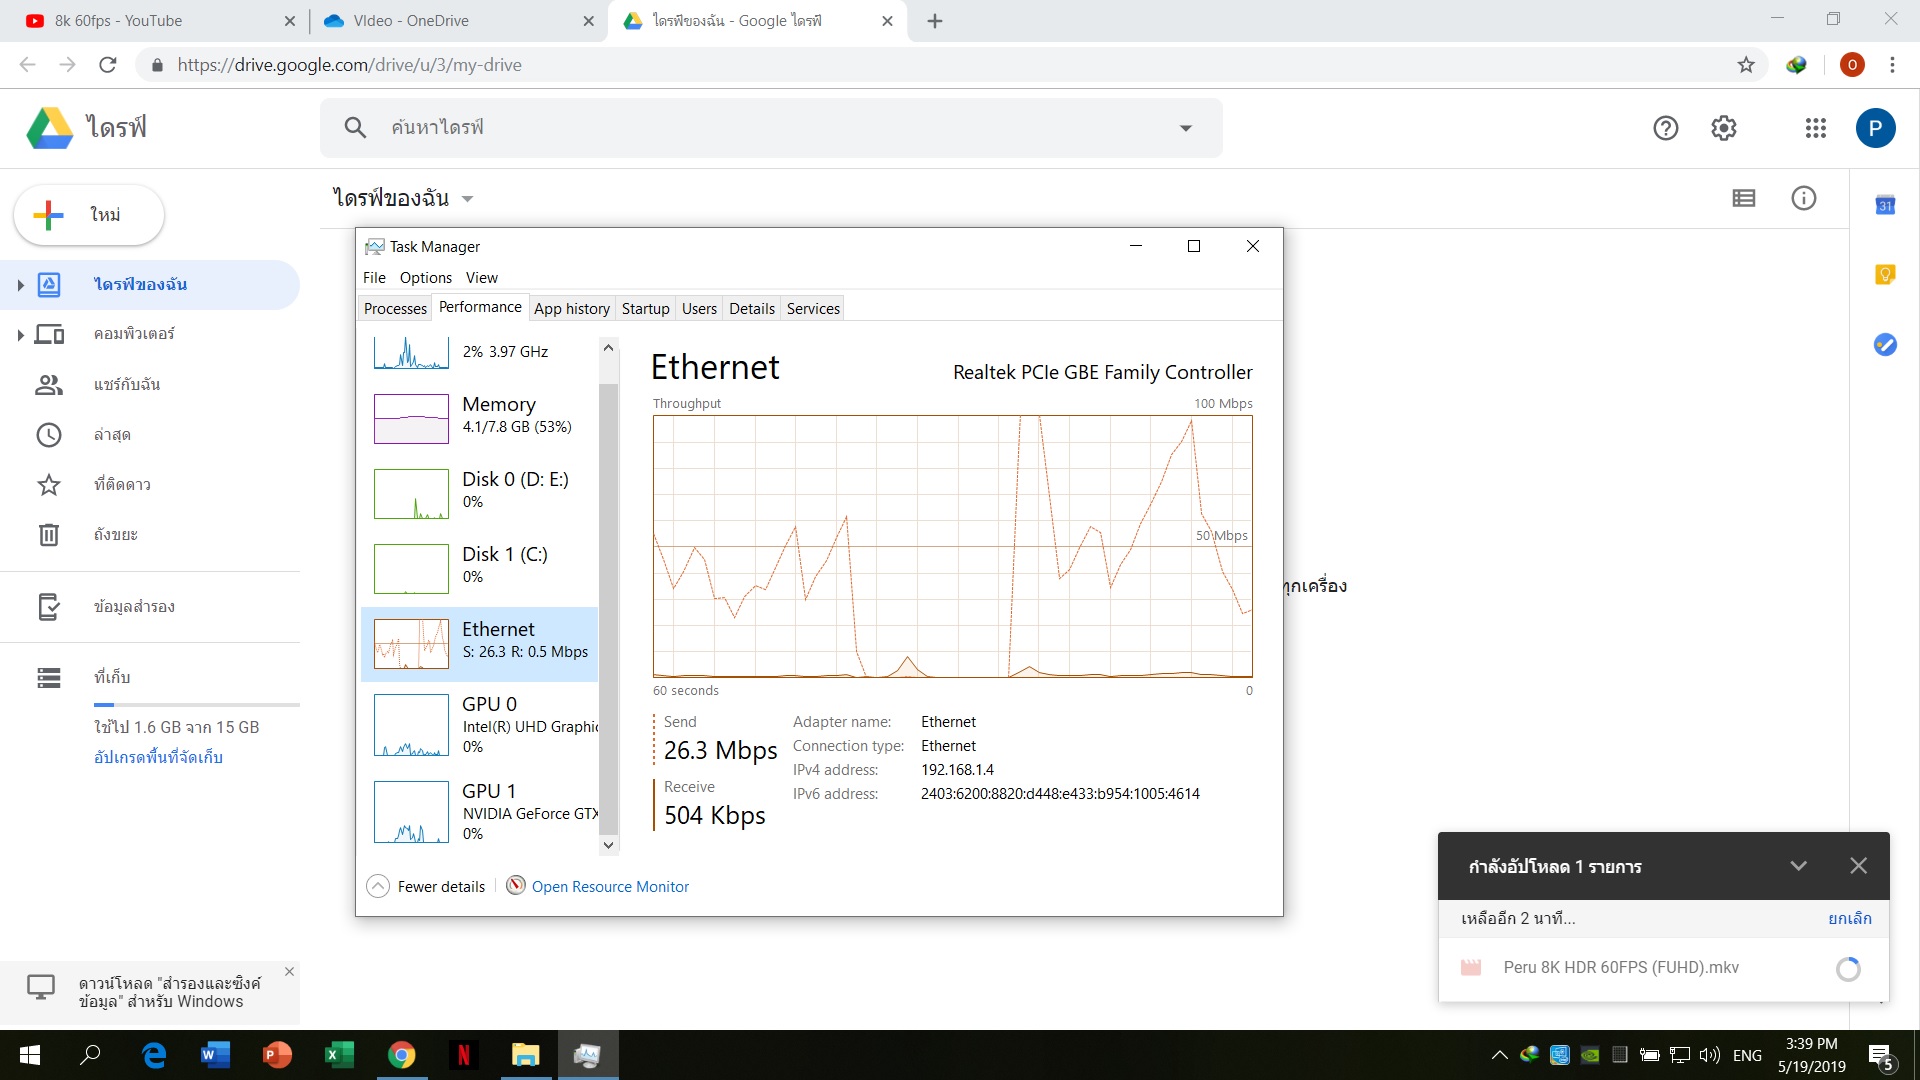Click the Chrome address bar URL

tap(349, 65)
